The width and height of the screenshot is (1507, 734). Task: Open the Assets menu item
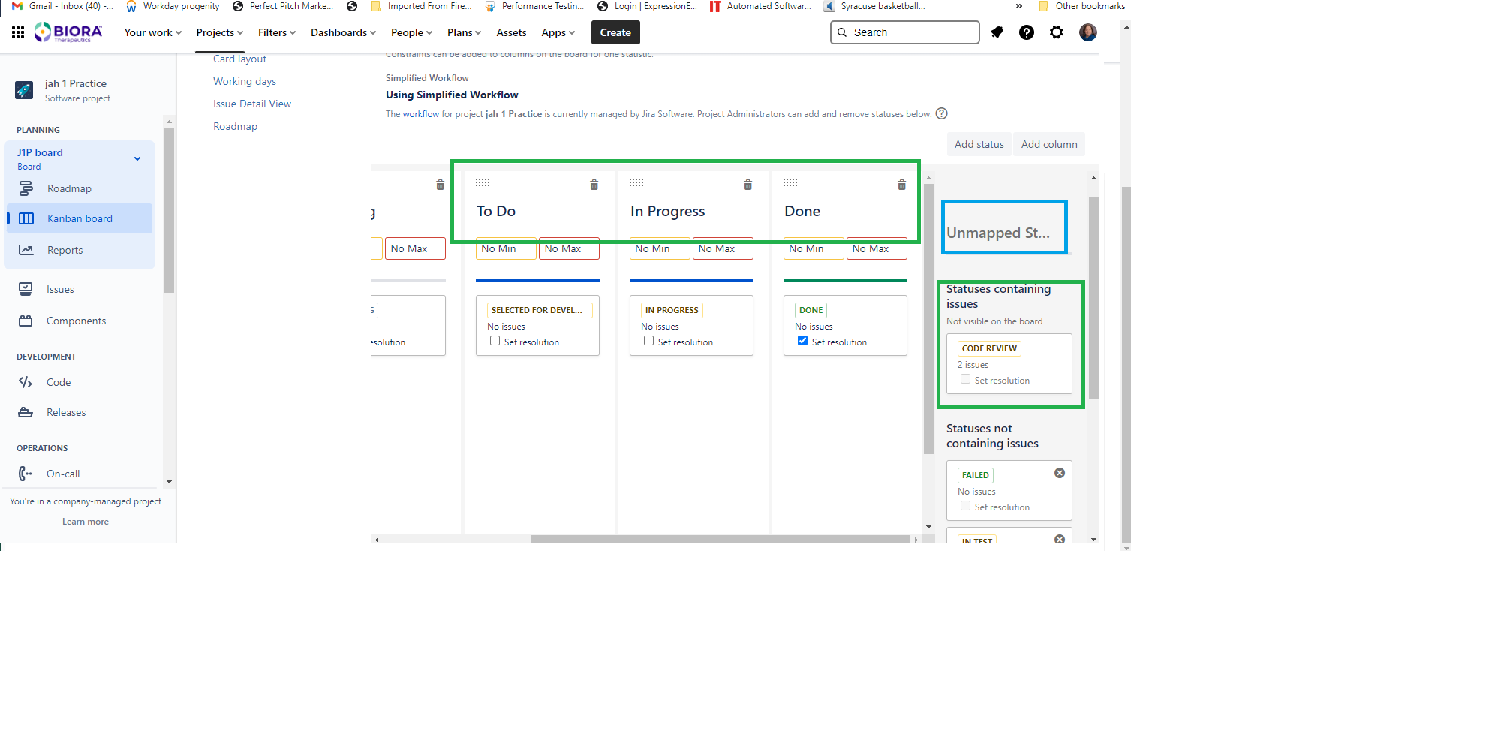point(511,32)
